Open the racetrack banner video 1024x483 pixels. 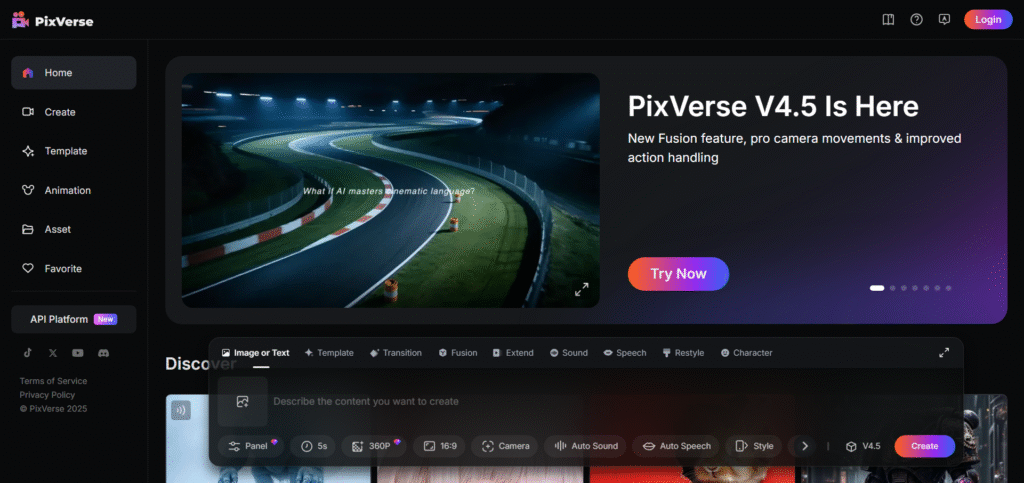(391, 190)
